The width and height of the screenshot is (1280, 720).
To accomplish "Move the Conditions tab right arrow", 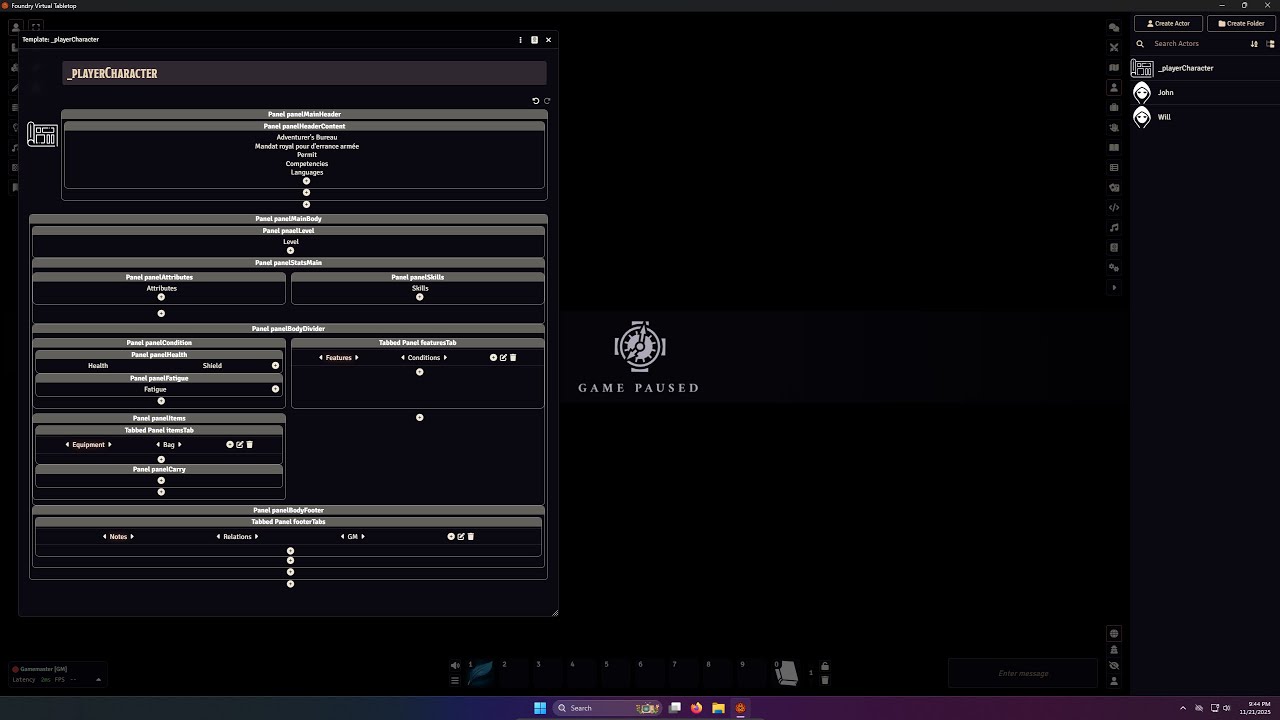I will point(445,357).
